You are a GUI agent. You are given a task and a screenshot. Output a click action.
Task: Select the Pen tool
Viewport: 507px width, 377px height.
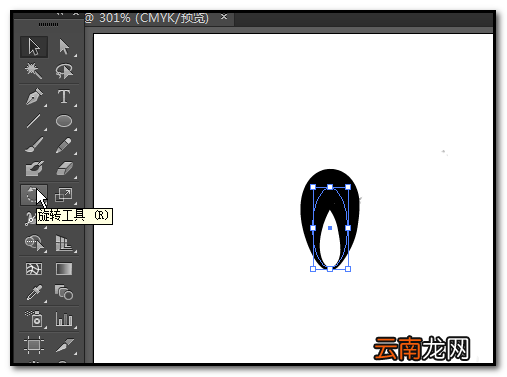pyautogui.click(x=34, y=97)
